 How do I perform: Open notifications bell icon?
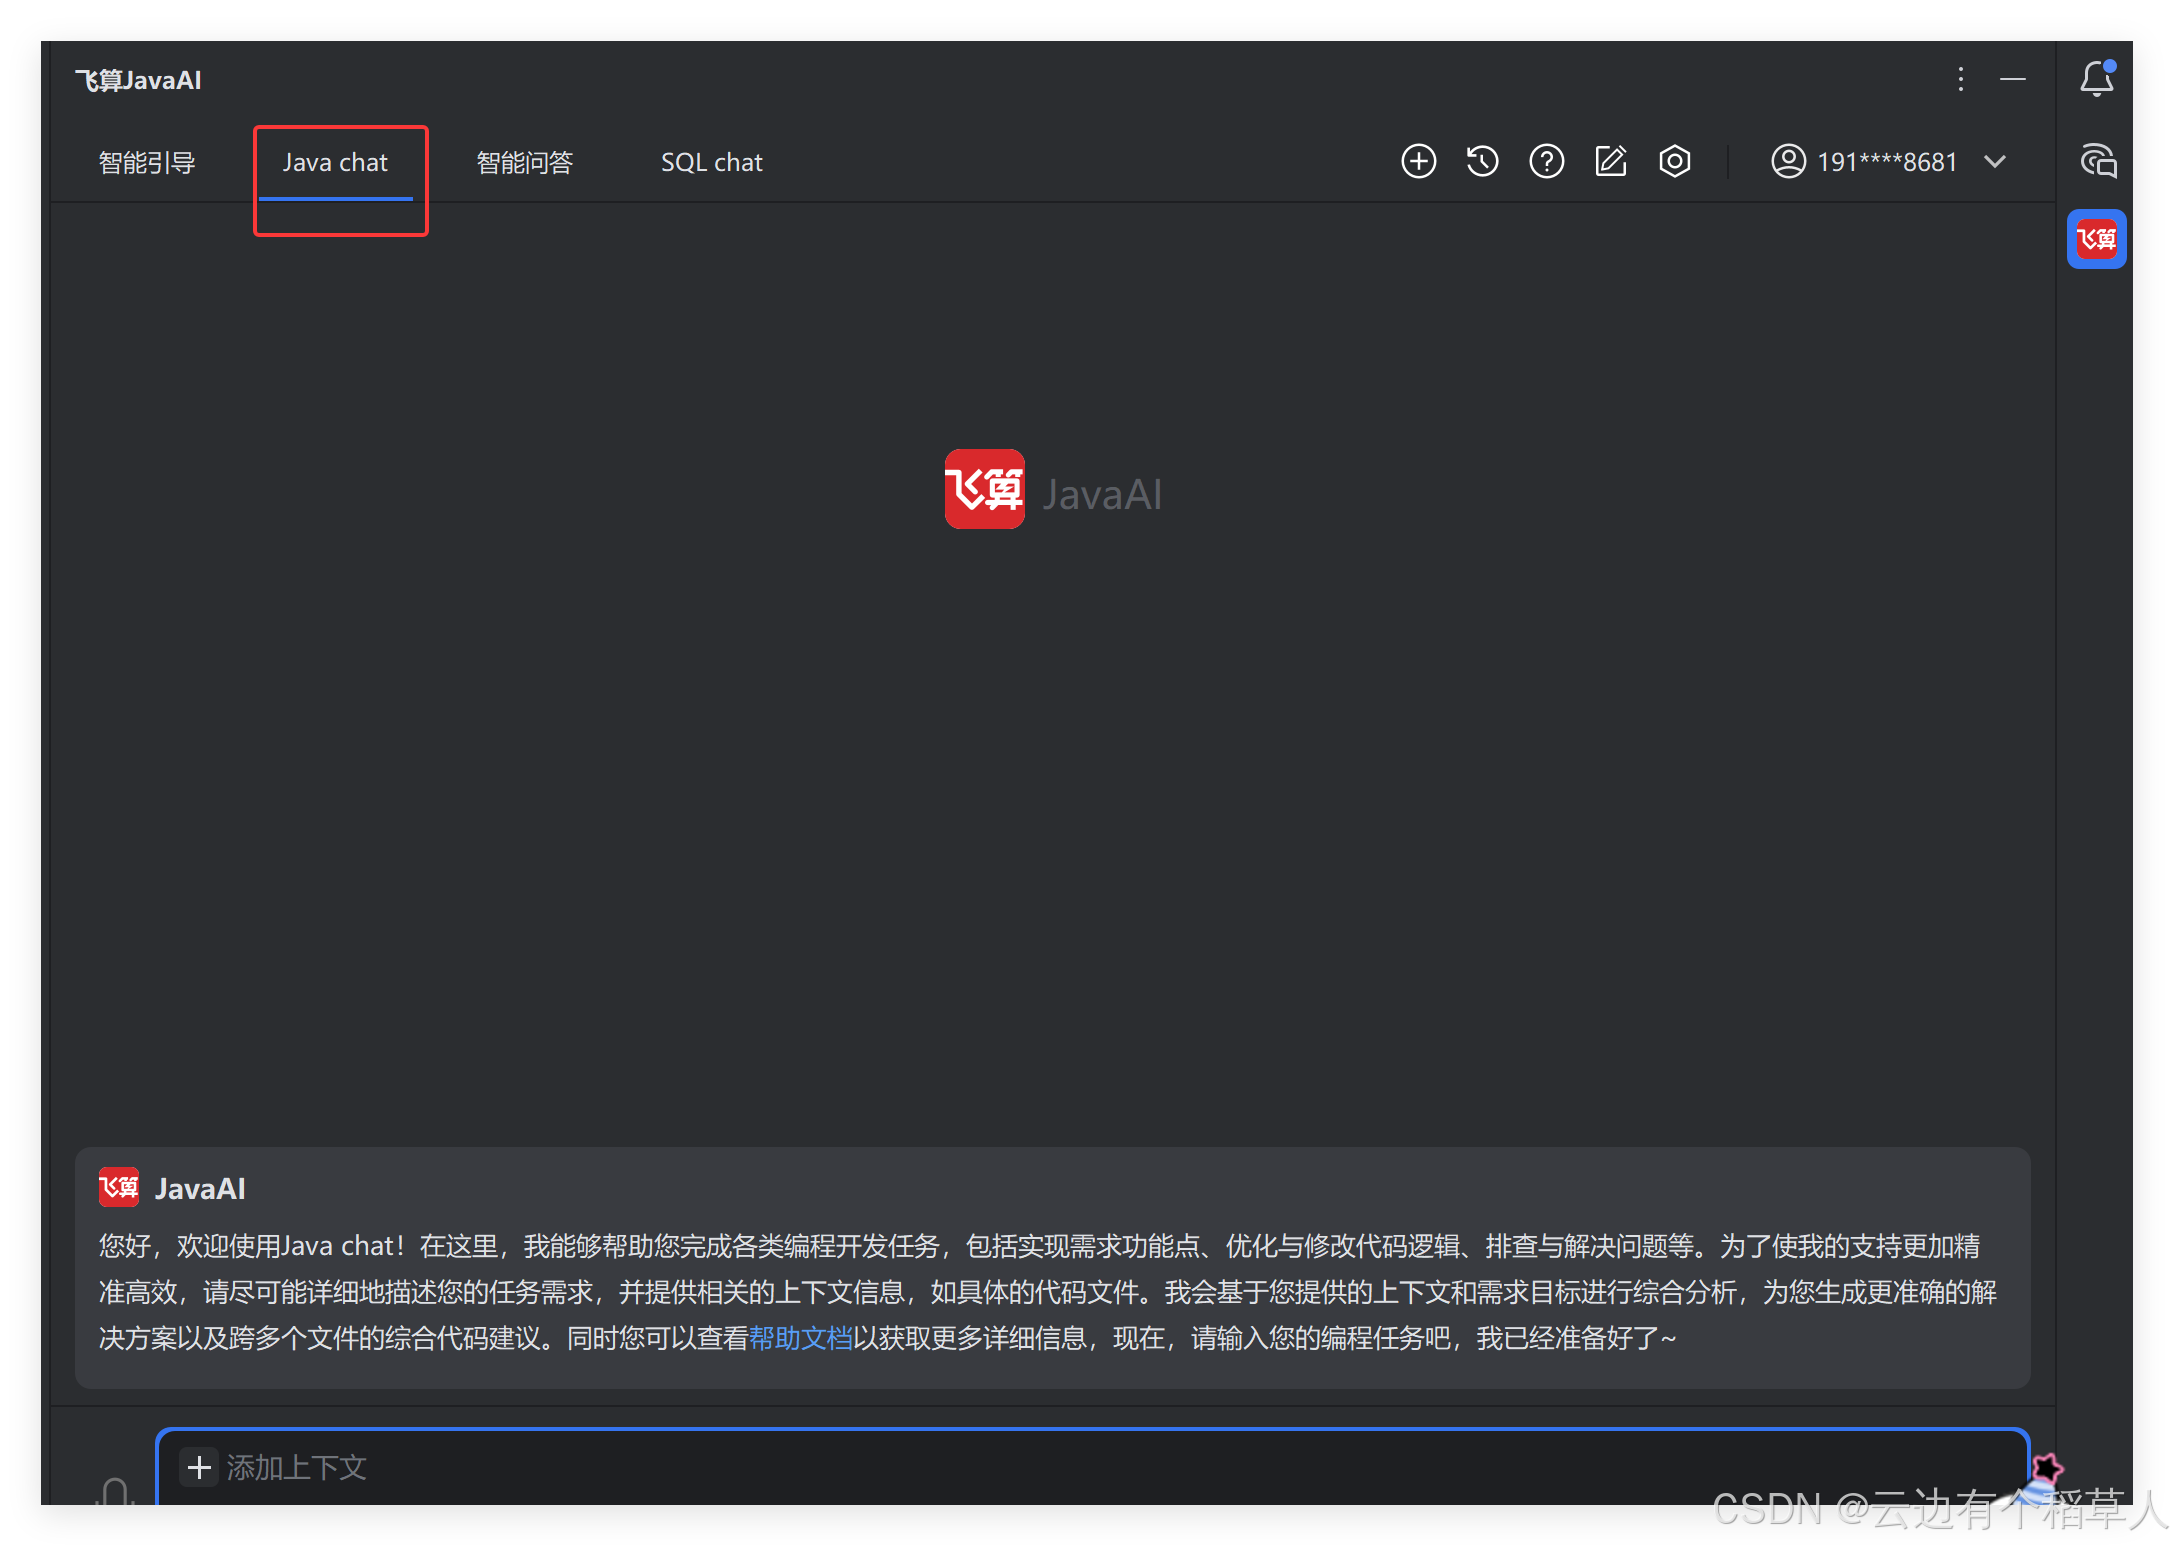[2097, 79]
